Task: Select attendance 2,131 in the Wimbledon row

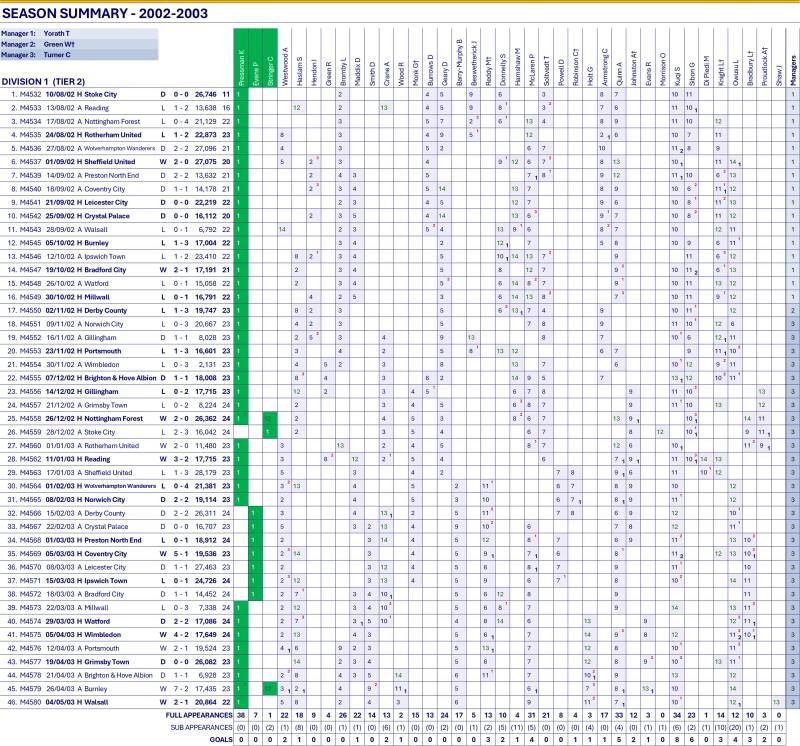Action: click(207, 365)
